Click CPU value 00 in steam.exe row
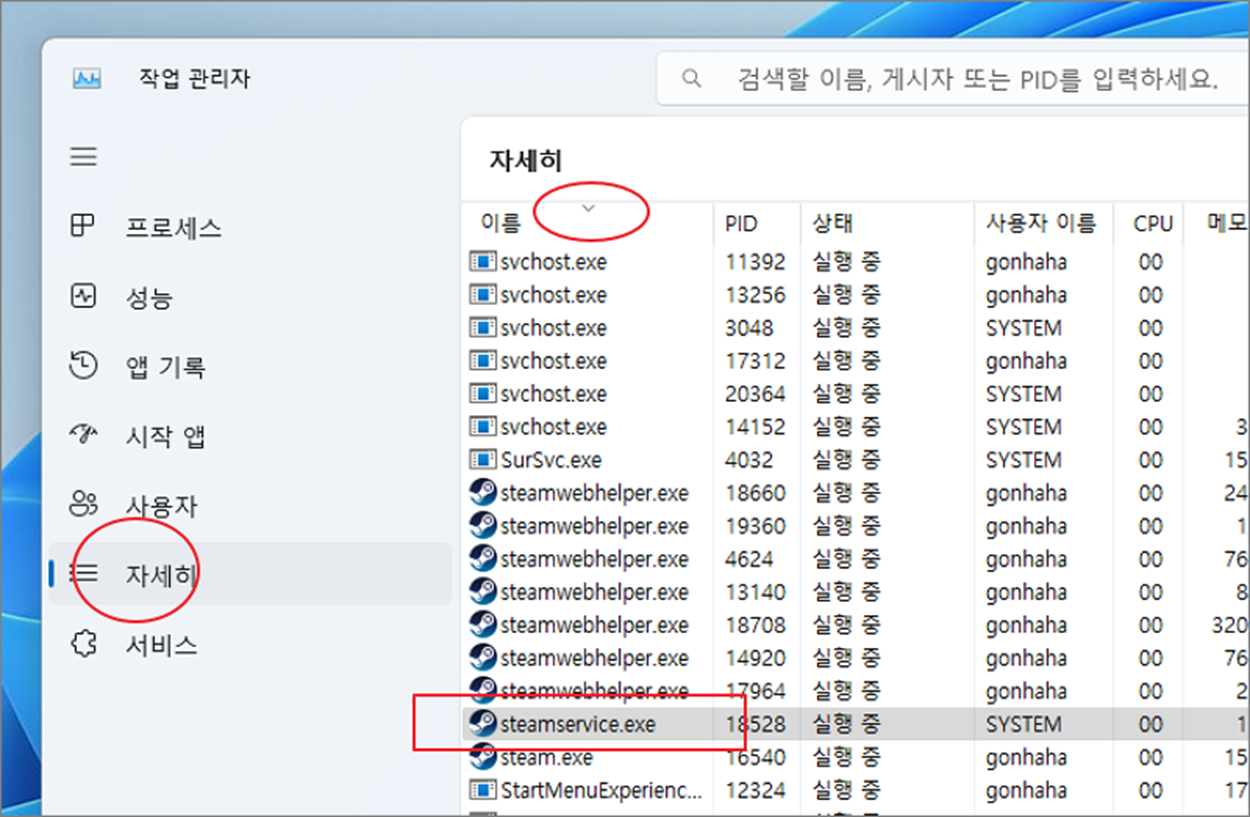1250x817 pixels. pos(1151,757)
